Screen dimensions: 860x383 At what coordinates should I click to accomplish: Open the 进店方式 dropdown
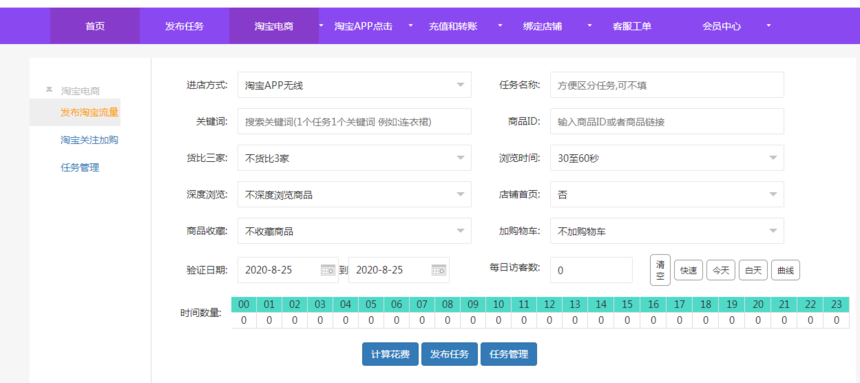pyautogui.click(x=354, y=85)
